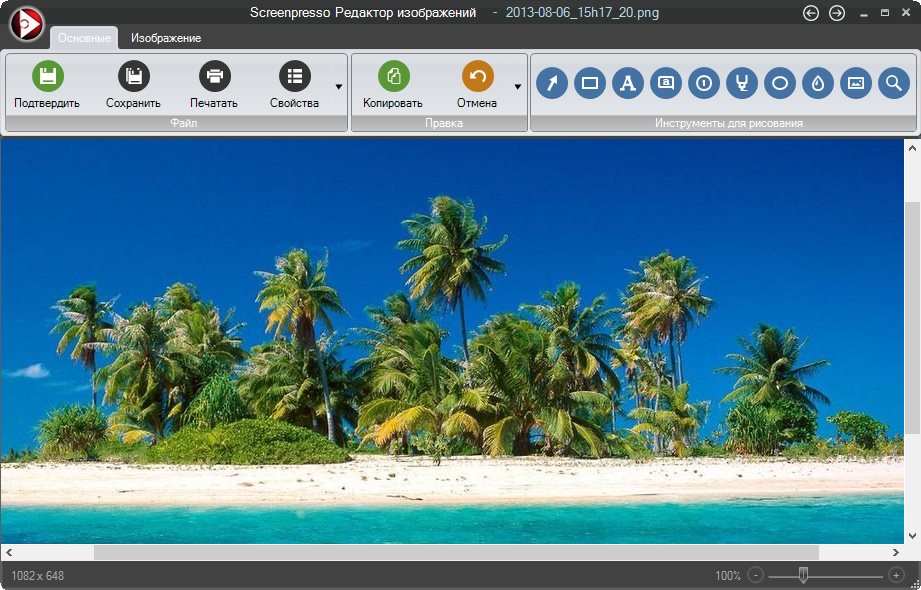Select the rectangle drawing tool

(x=590, y=83)
